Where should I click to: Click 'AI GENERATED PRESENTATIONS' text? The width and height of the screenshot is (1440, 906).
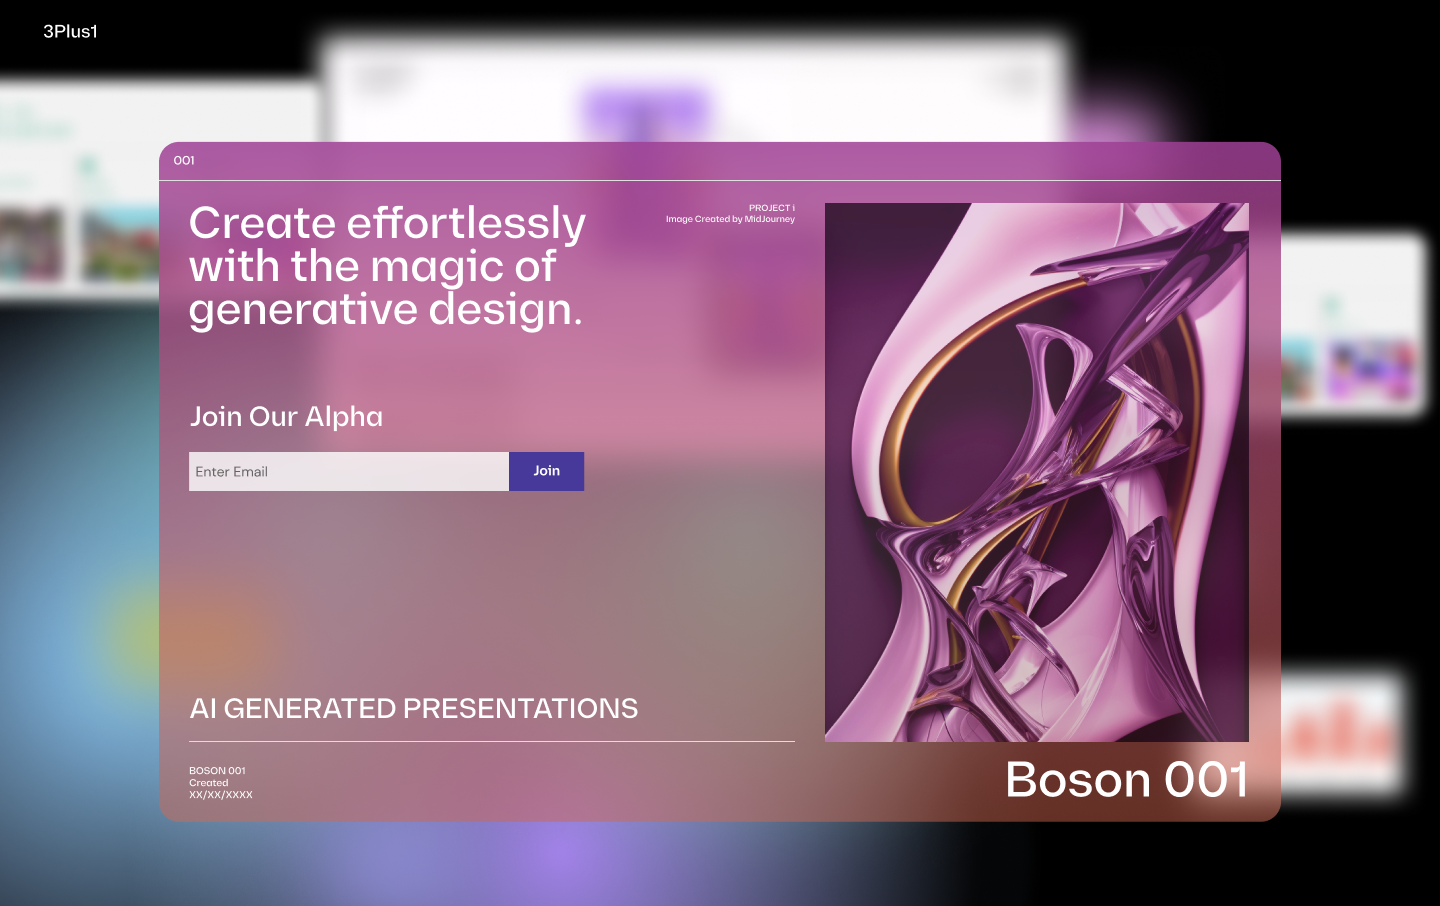414,708
